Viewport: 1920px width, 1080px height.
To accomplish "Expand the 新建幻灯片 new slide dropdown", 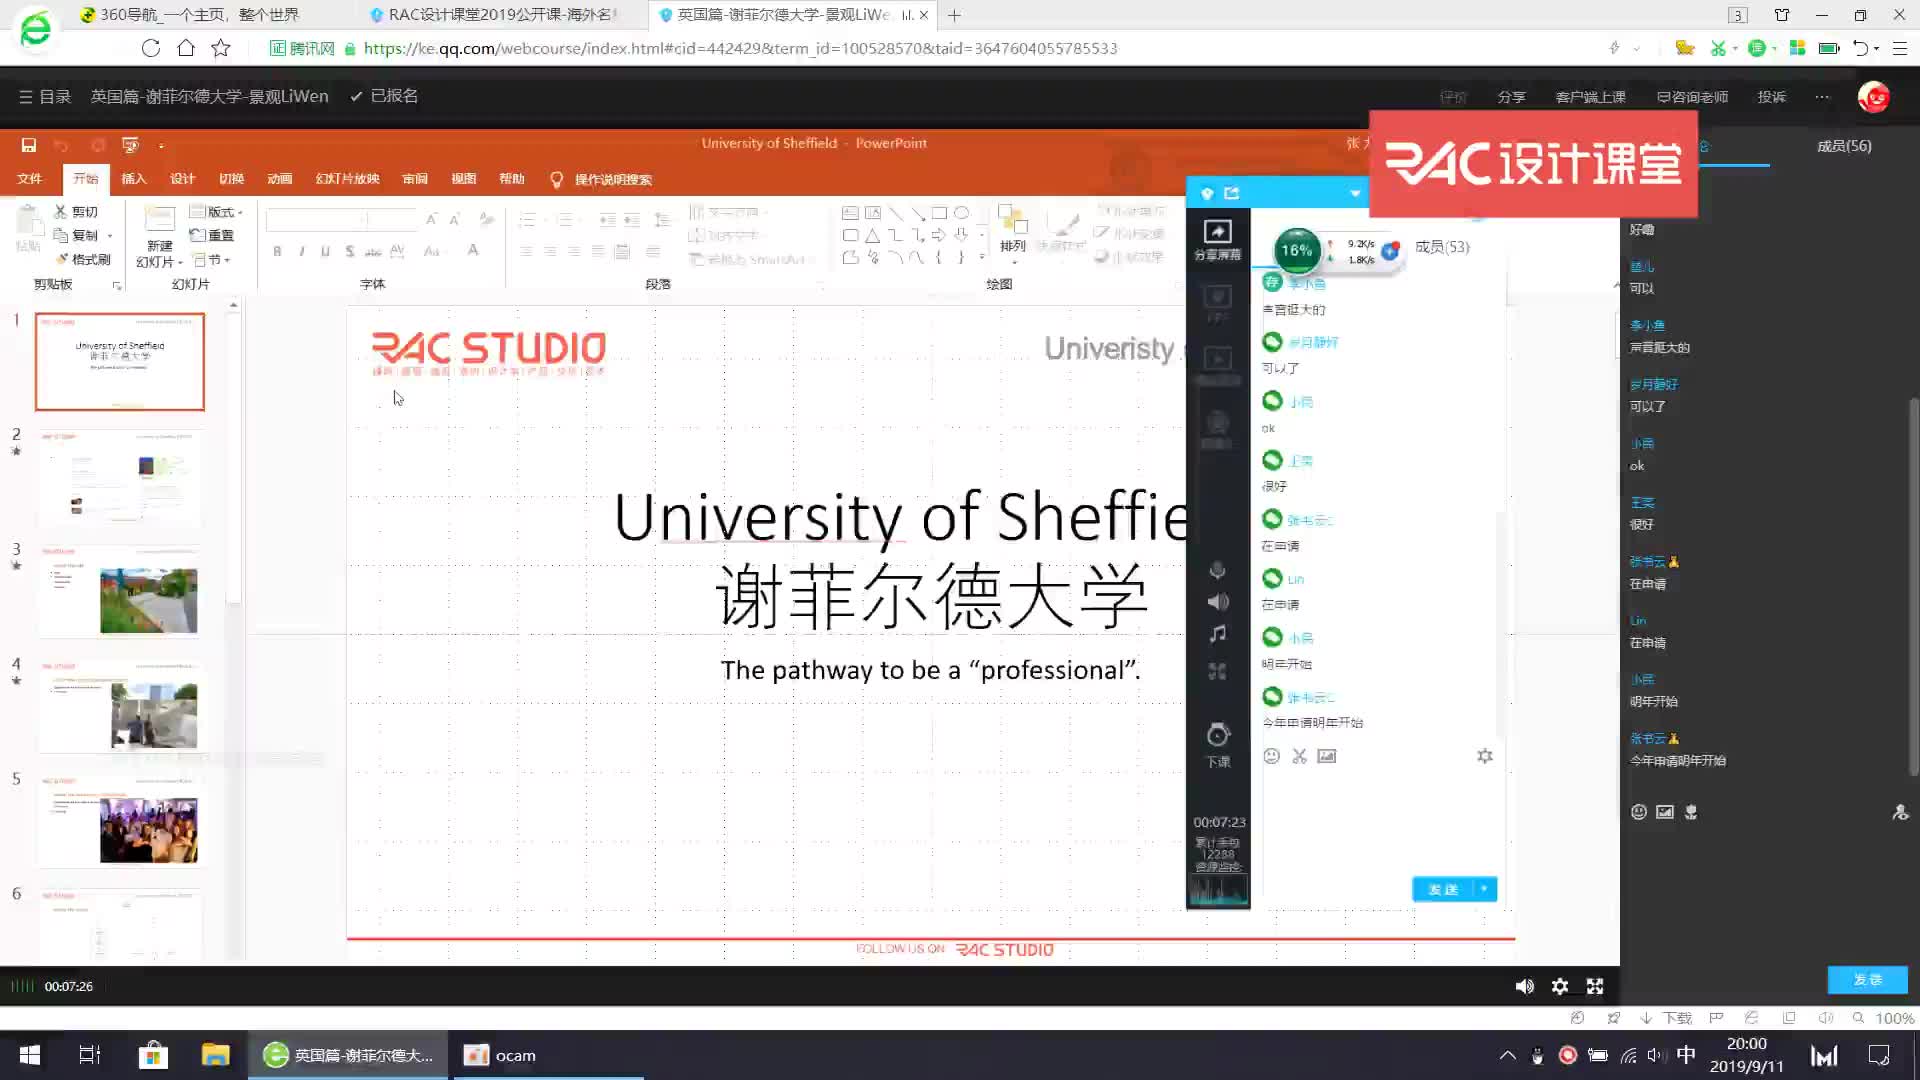I will point(160,262).
